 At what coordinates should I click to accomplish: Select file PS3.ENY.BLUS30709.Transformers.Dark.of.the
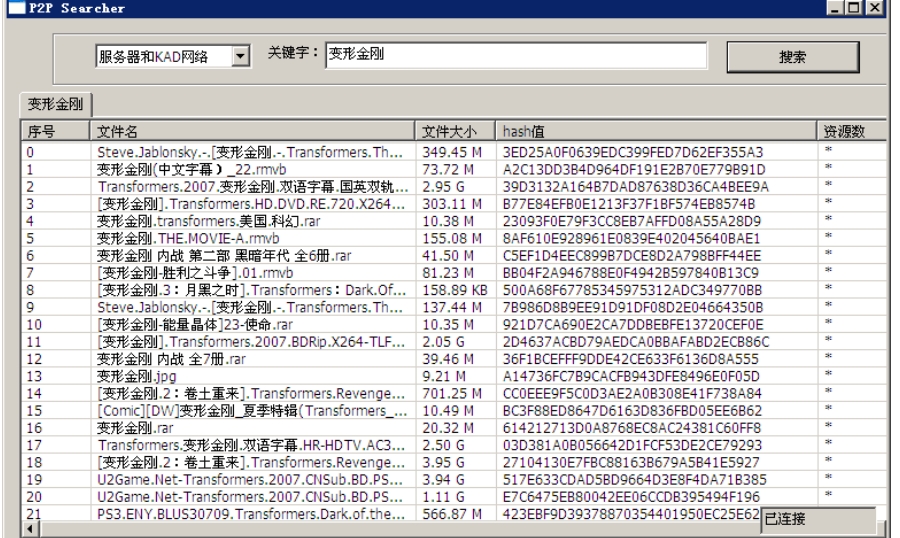tap(251, 514)
